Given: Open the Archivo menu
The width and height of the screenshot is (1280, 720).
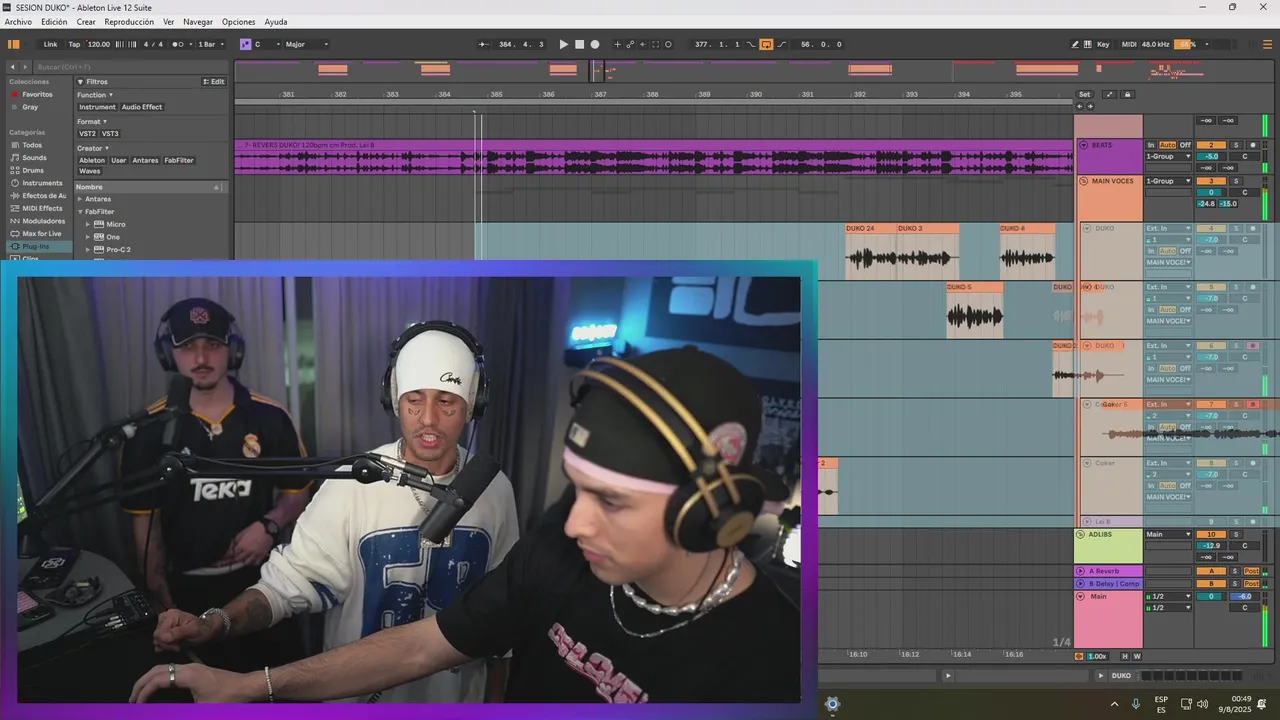Looking at the screenshot, I should tap(18, 21).
